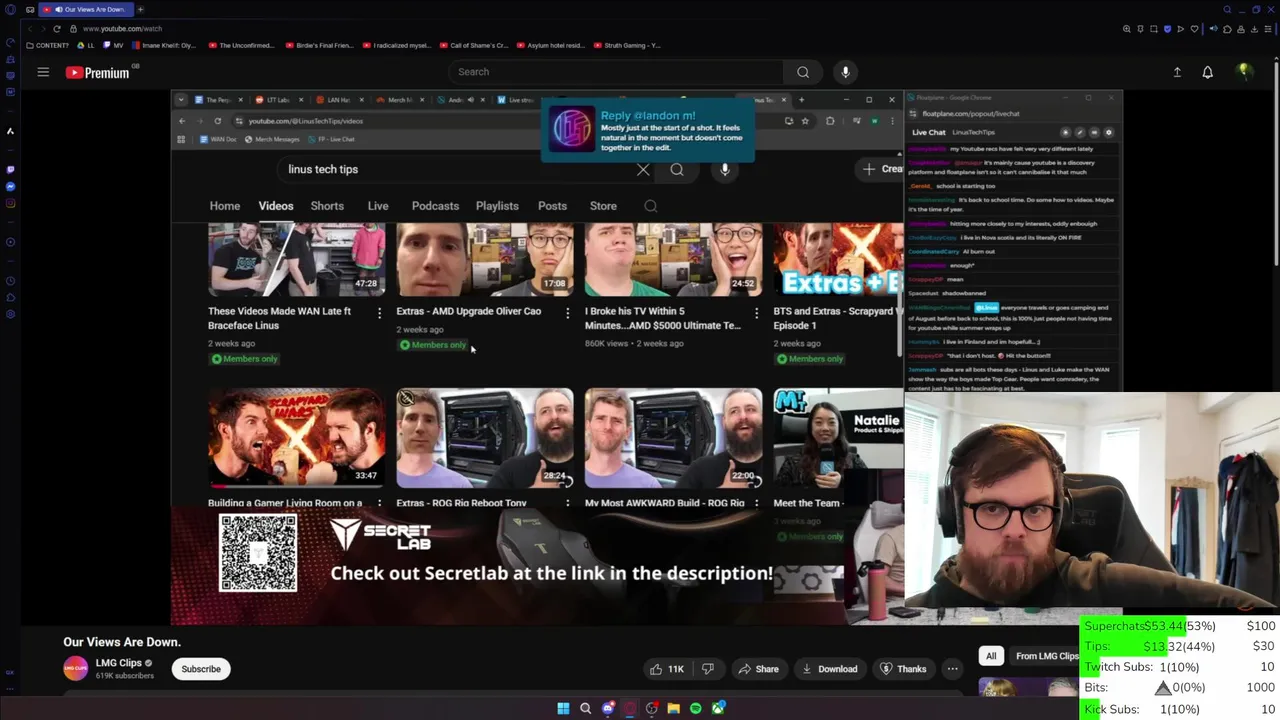This screenshot has width=1280, height=720.
Task: Open Birdie's Final Frien... bookmark
Action: (320, 45)
